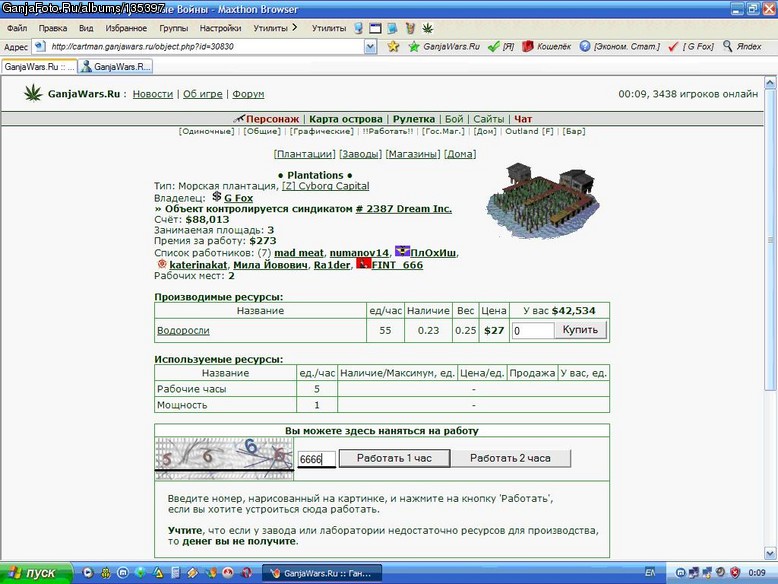Open the [Z] Cyborg Capital link
This screenshot has height=584, width=778.
point(325,186)
